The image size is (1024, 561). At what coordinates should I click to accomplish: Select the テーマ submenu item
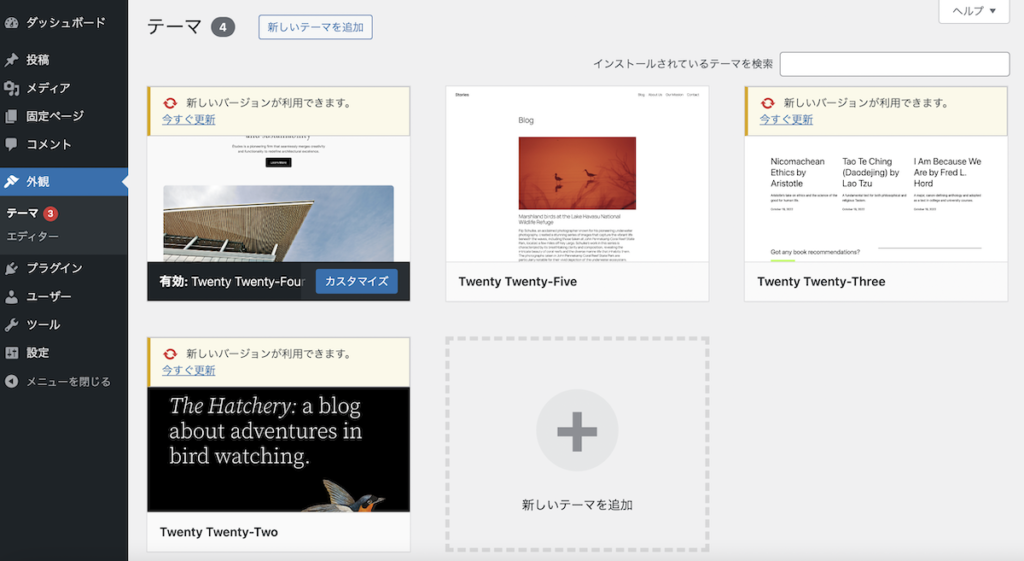pyautogui.click(x=22, y=213)
